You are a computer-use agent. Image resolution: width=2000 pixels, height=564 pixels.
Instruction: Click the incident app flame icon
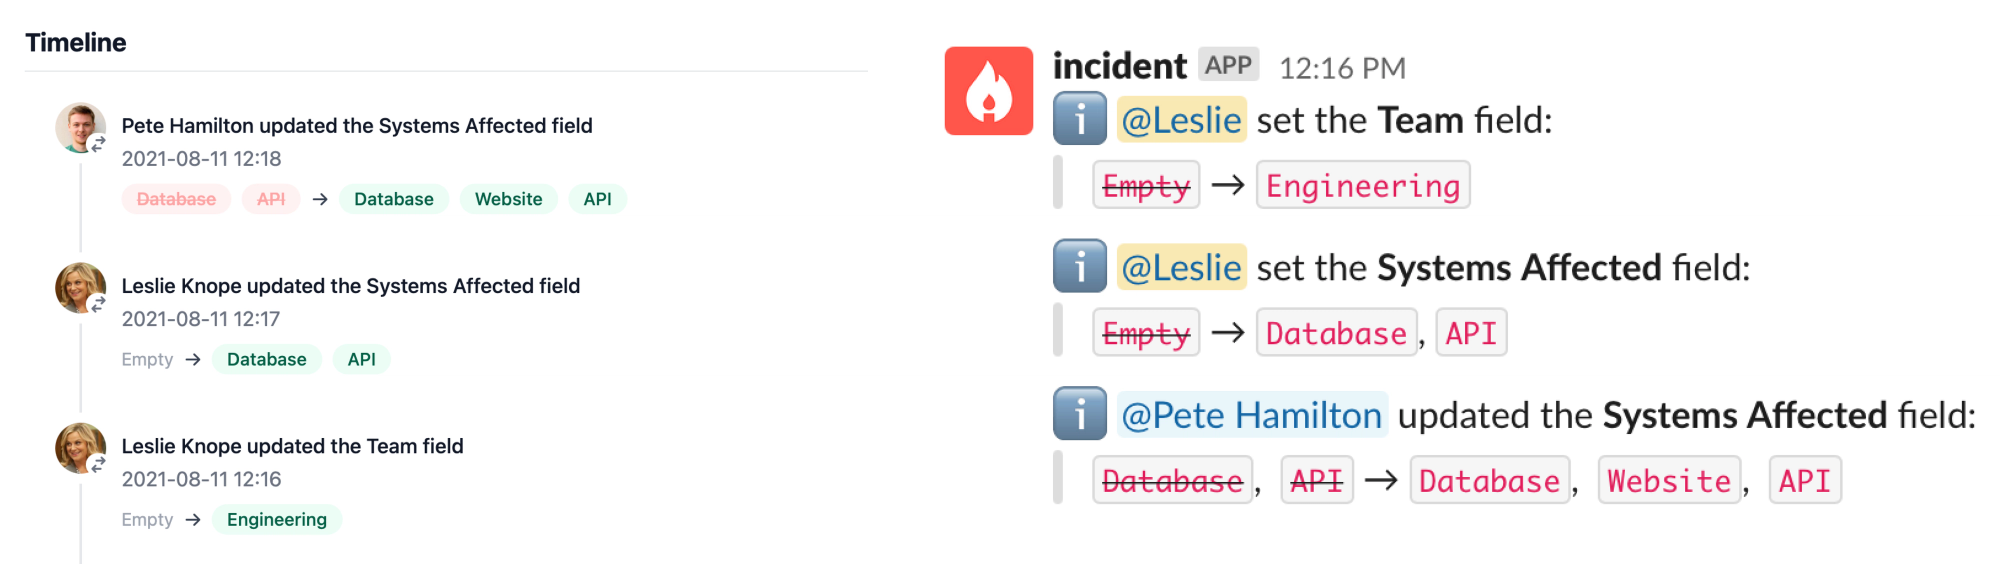(x=989, y=91)
